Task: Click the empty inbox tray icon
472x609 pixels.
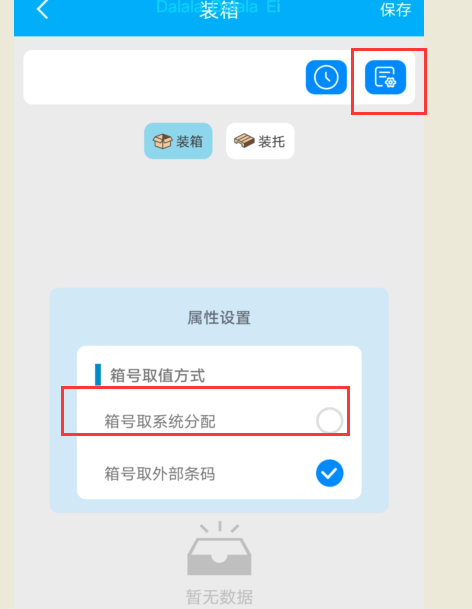Action: click(219, 549)
